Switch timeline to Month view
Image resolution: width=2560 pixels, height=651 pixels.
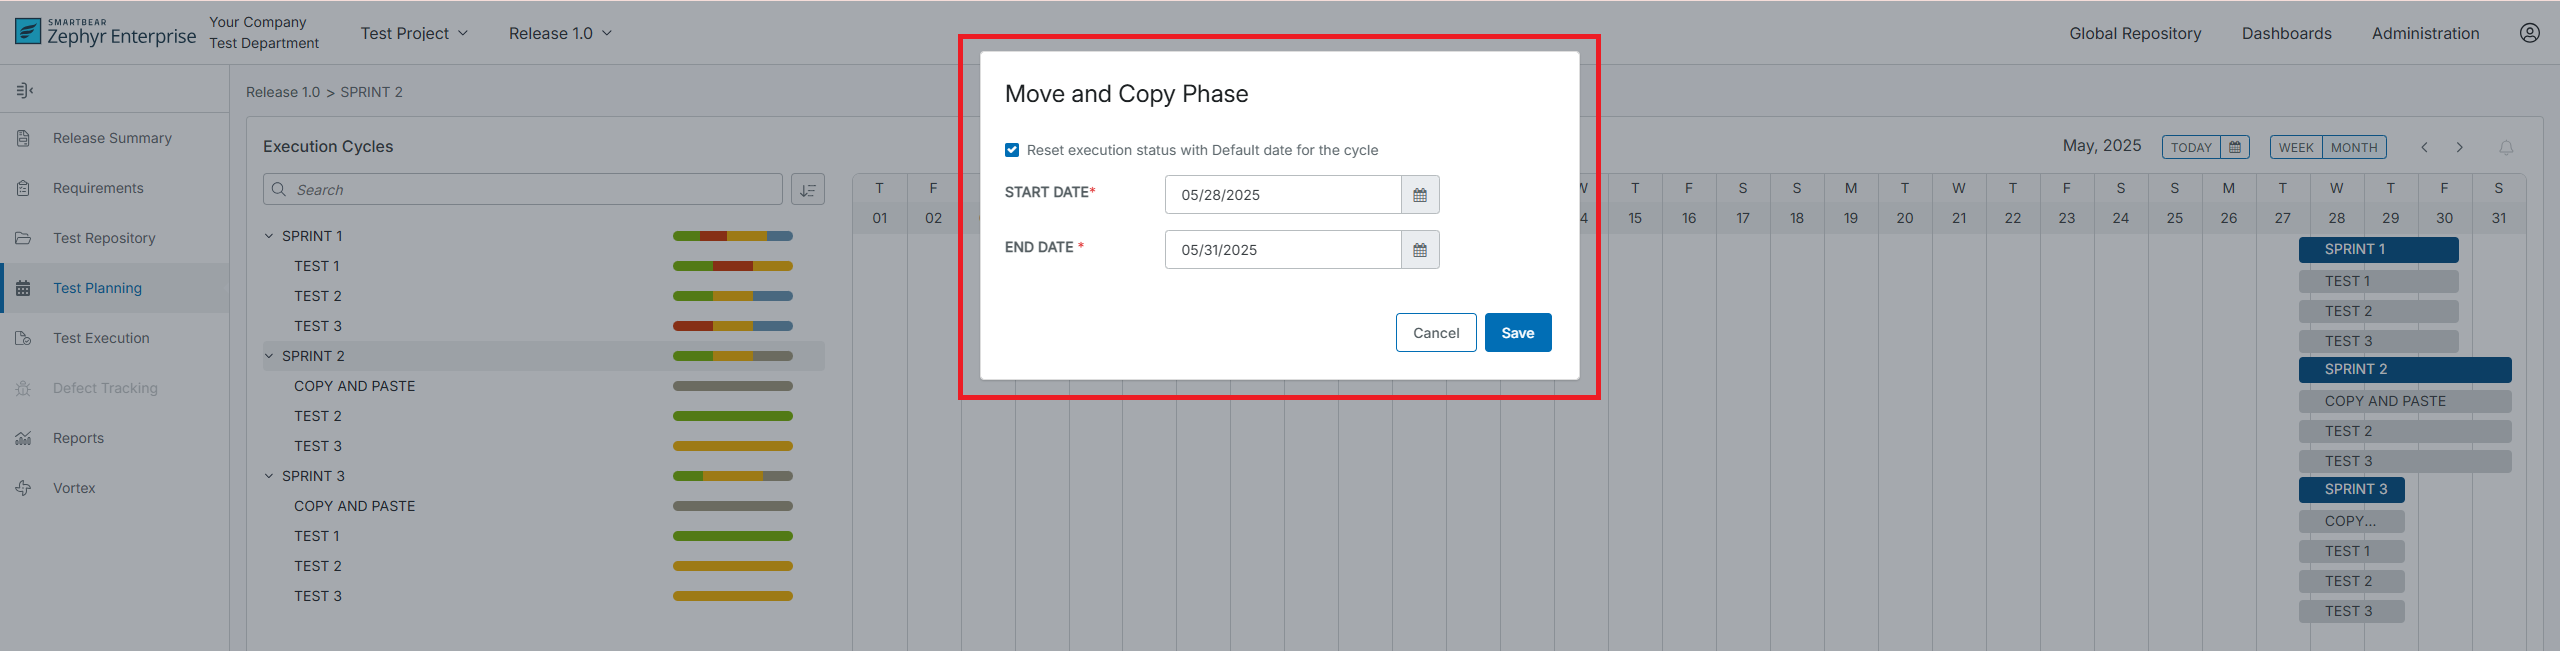[2354, 147]
